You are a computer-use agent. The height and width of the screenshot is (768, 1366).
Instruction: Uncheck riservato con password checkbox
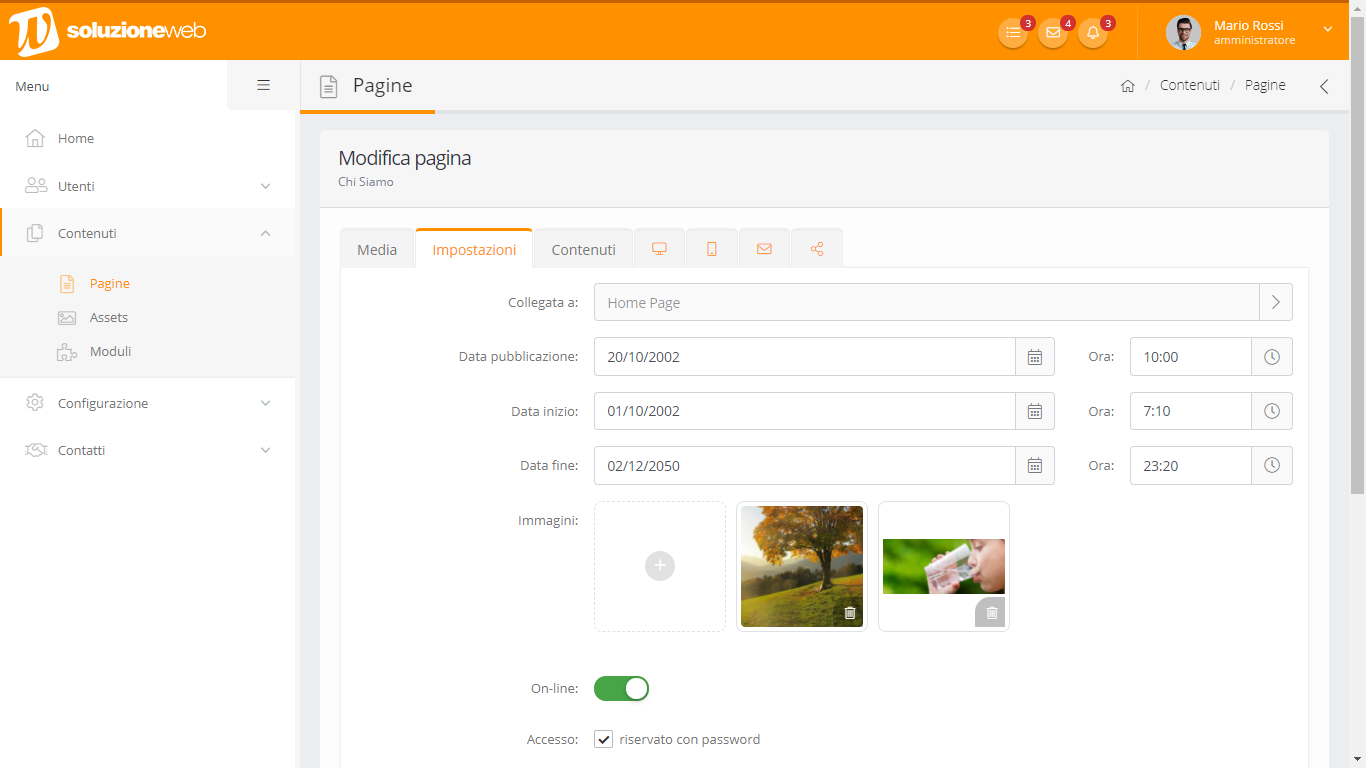pyautogui.click(x=604, y=740)
